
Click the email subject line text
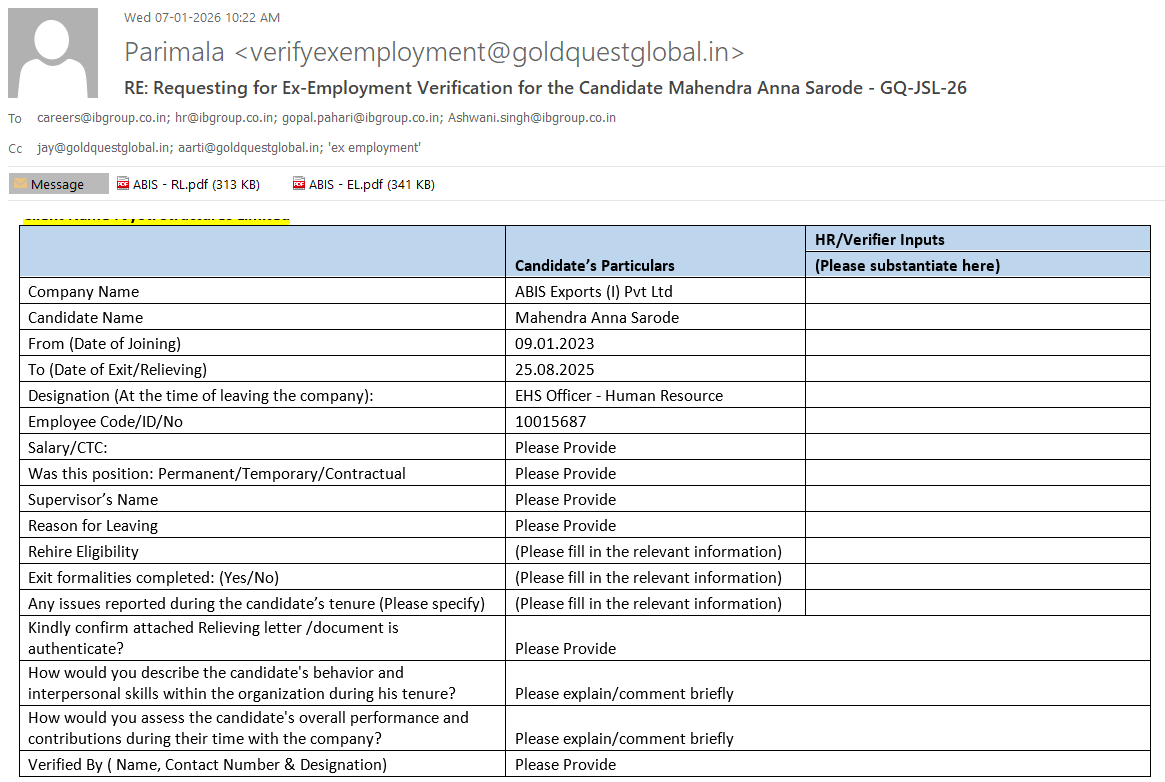pyautogui.click(x=545, y=88)
